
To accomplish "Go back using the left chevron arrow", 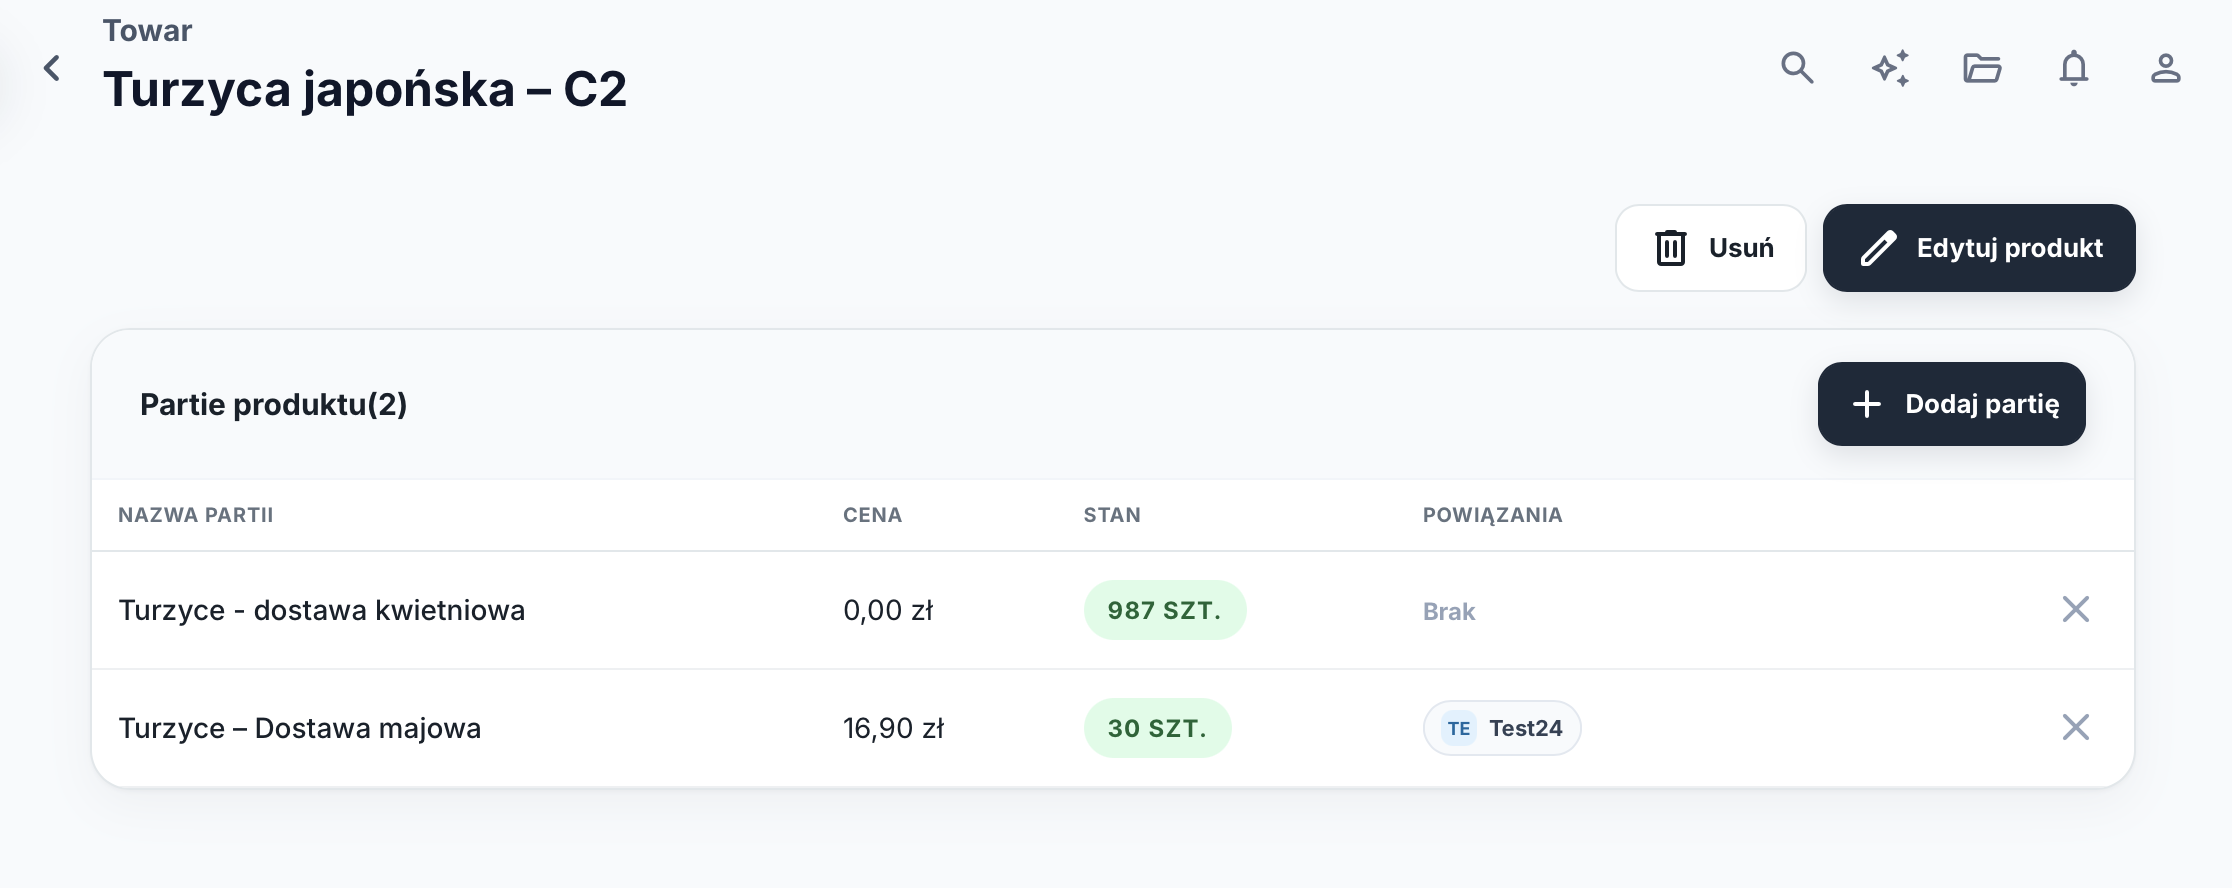I will tap(52, 68).
